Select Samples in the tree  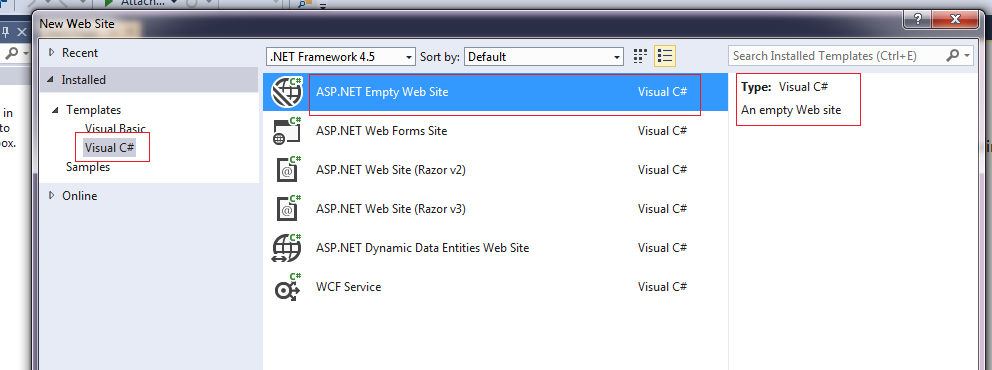pos(88,167)
